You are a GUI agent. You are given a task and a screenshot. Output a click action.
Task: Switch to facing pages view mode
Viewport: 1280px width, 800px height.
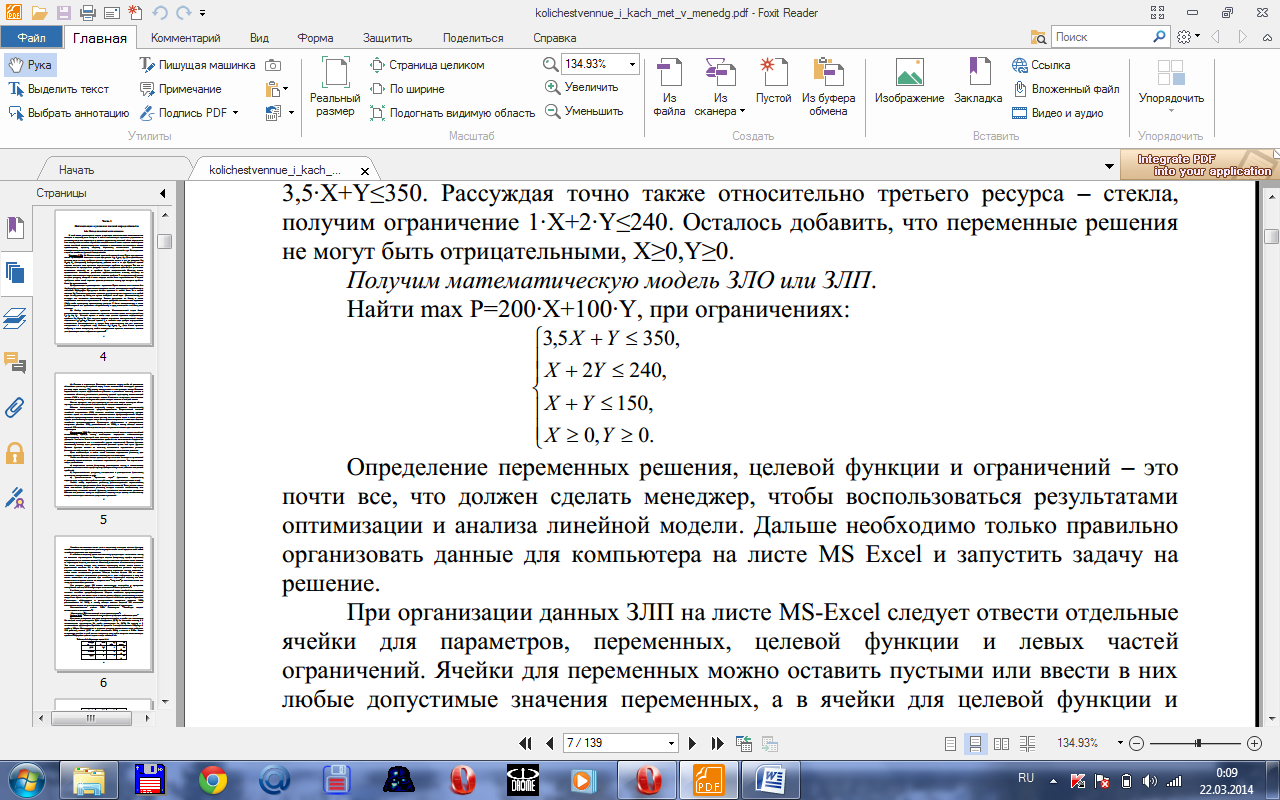click(x=1001, y=744)
